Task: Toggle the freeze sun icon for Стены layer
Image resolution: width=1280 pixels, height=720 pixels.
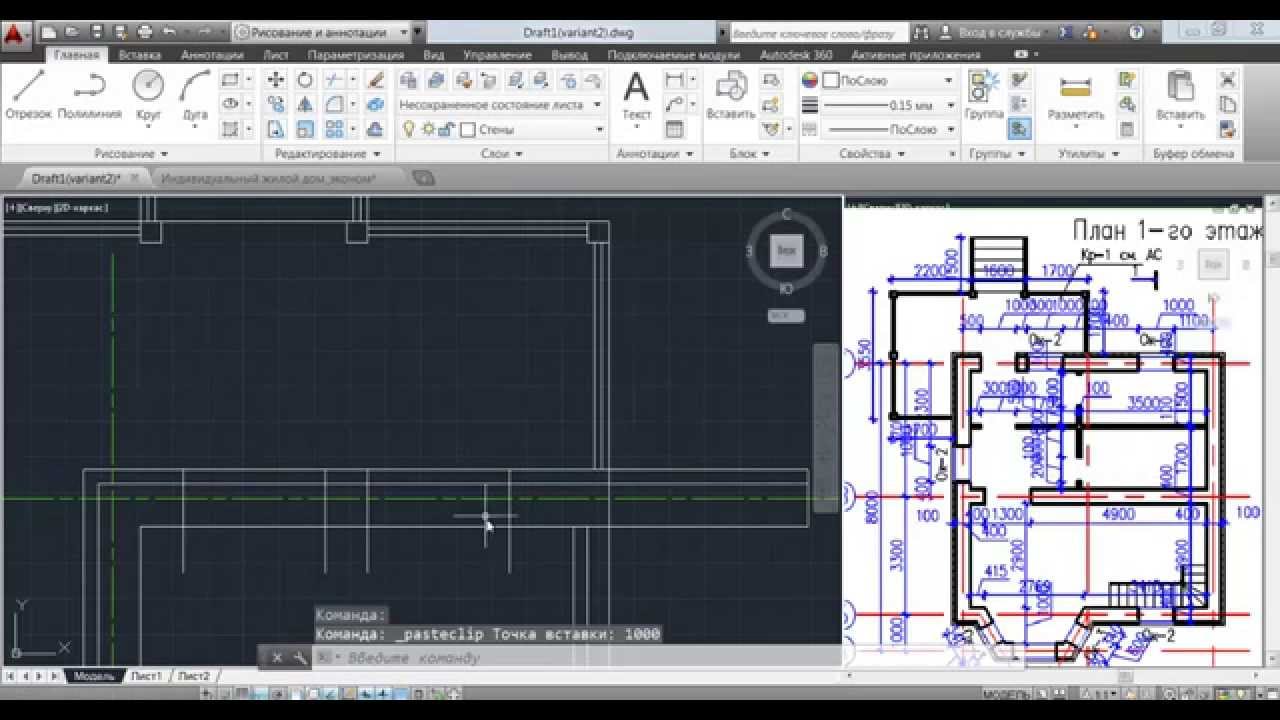Action: pyautogui.click(x=428, y=129)
